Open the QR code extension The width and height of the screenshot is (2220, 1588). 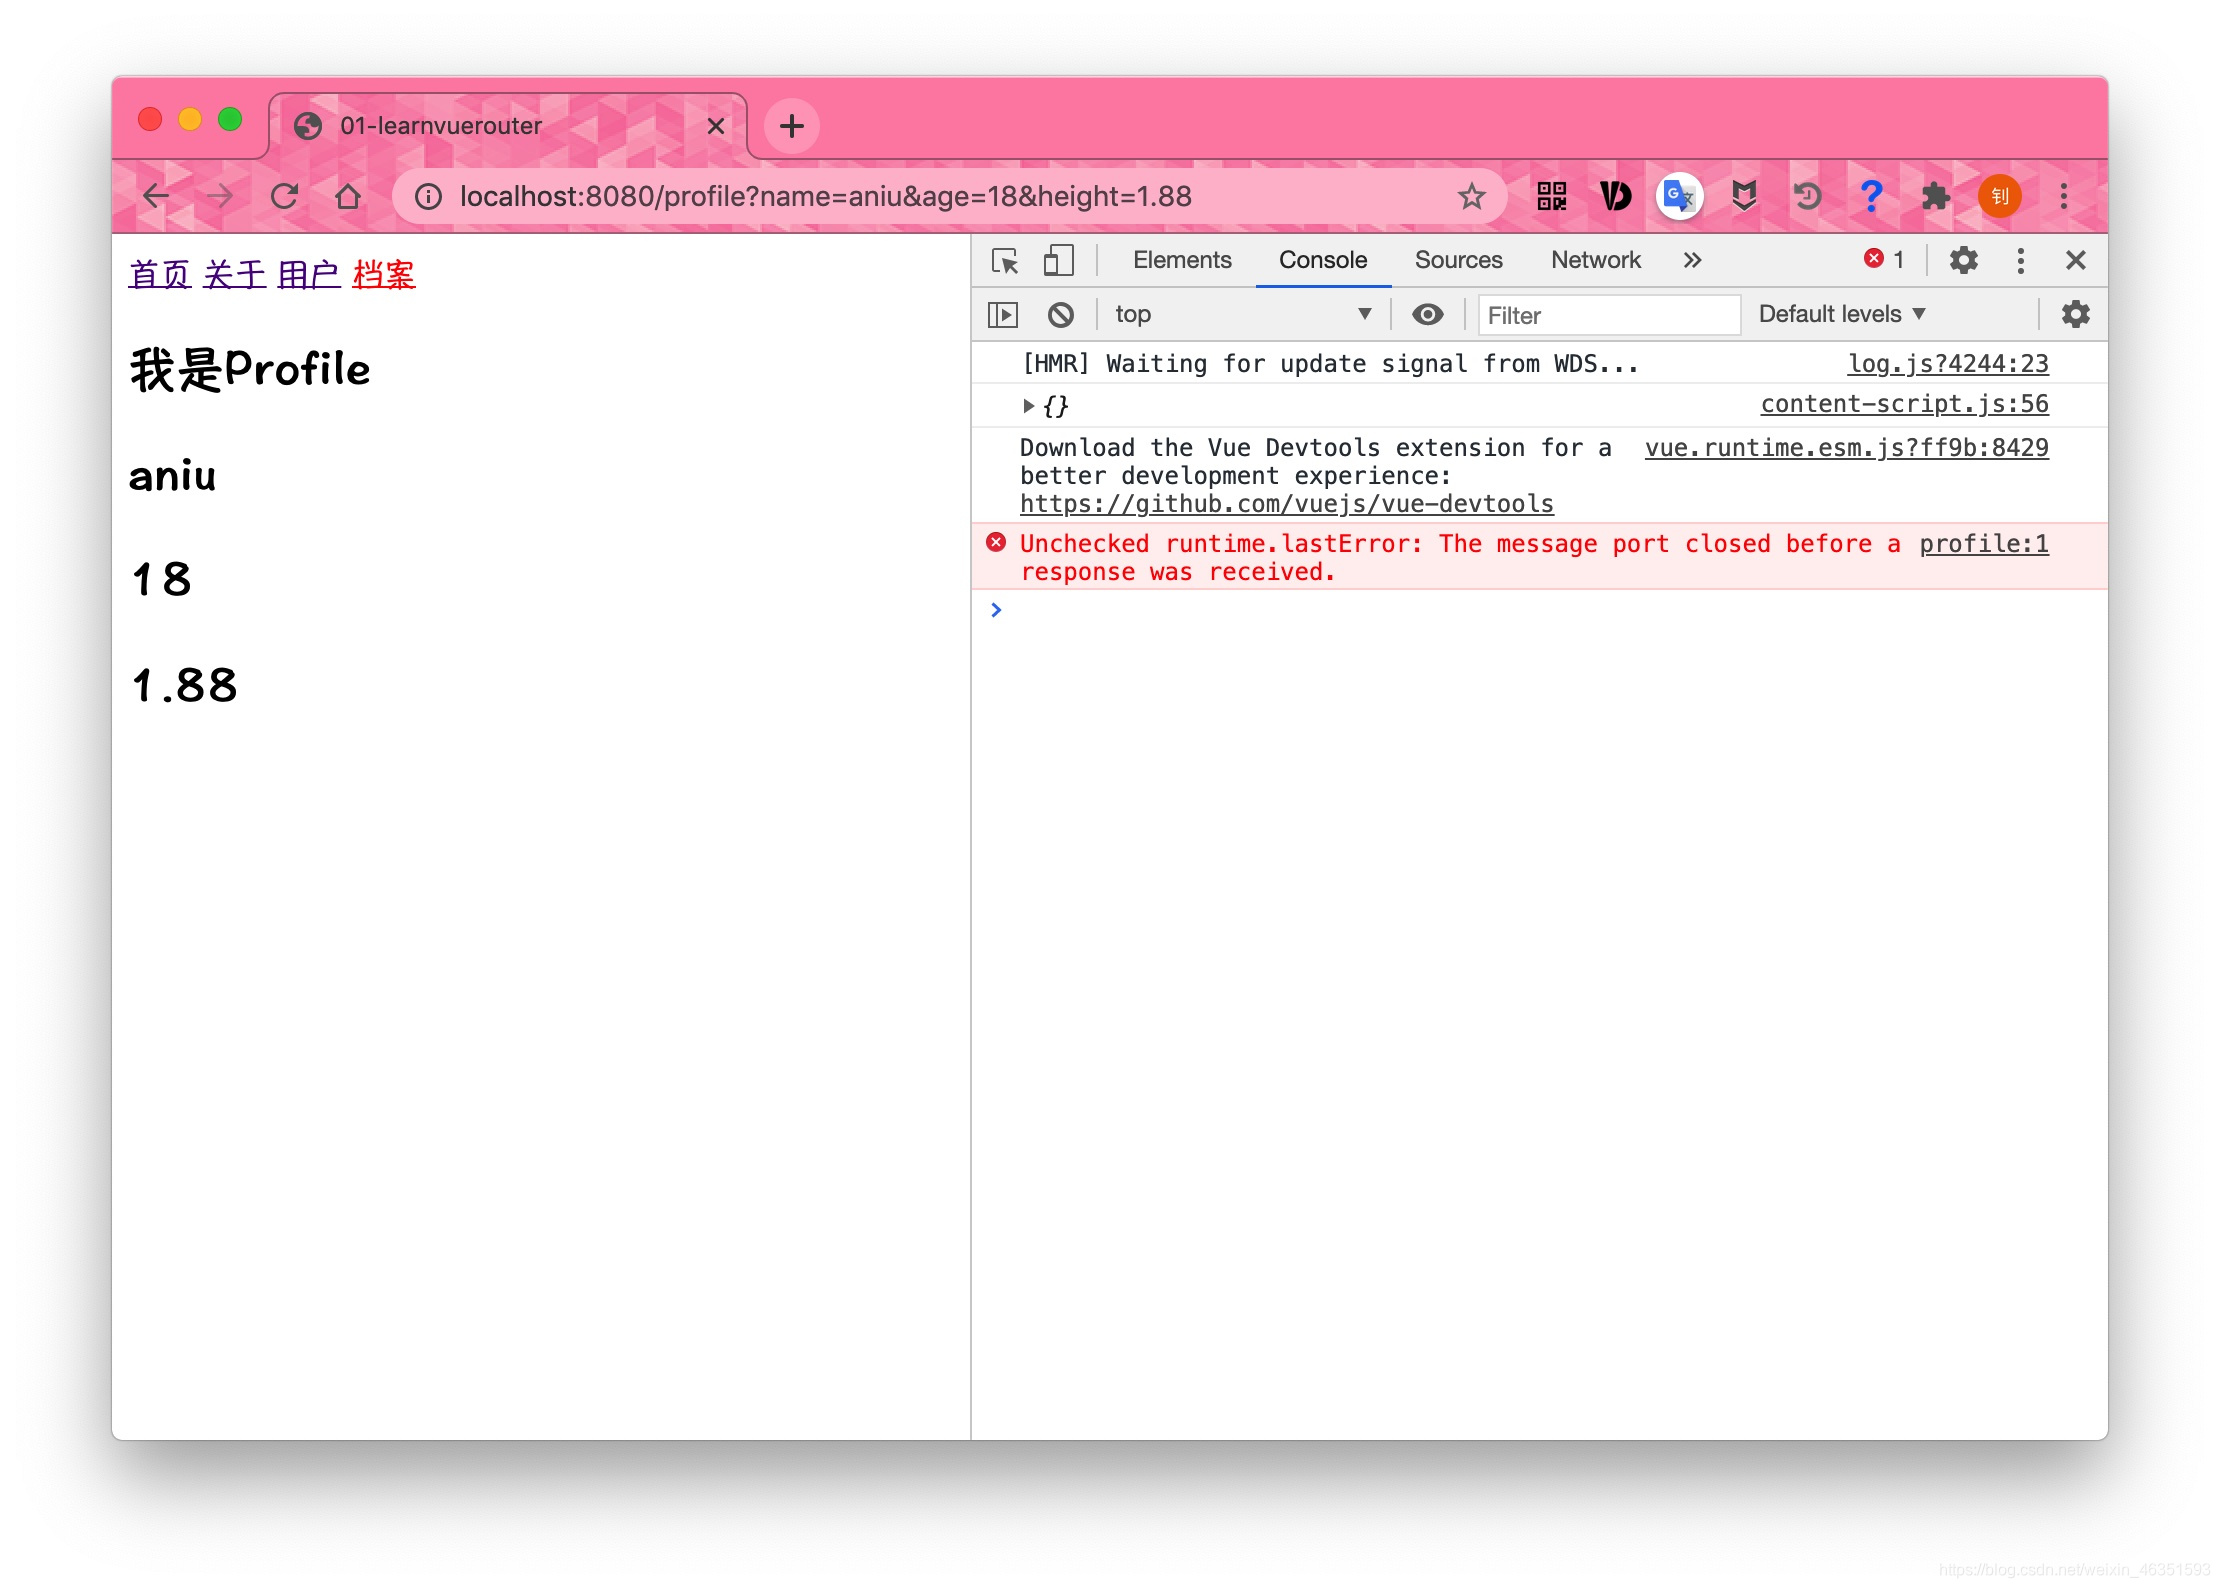(1551, 196)
